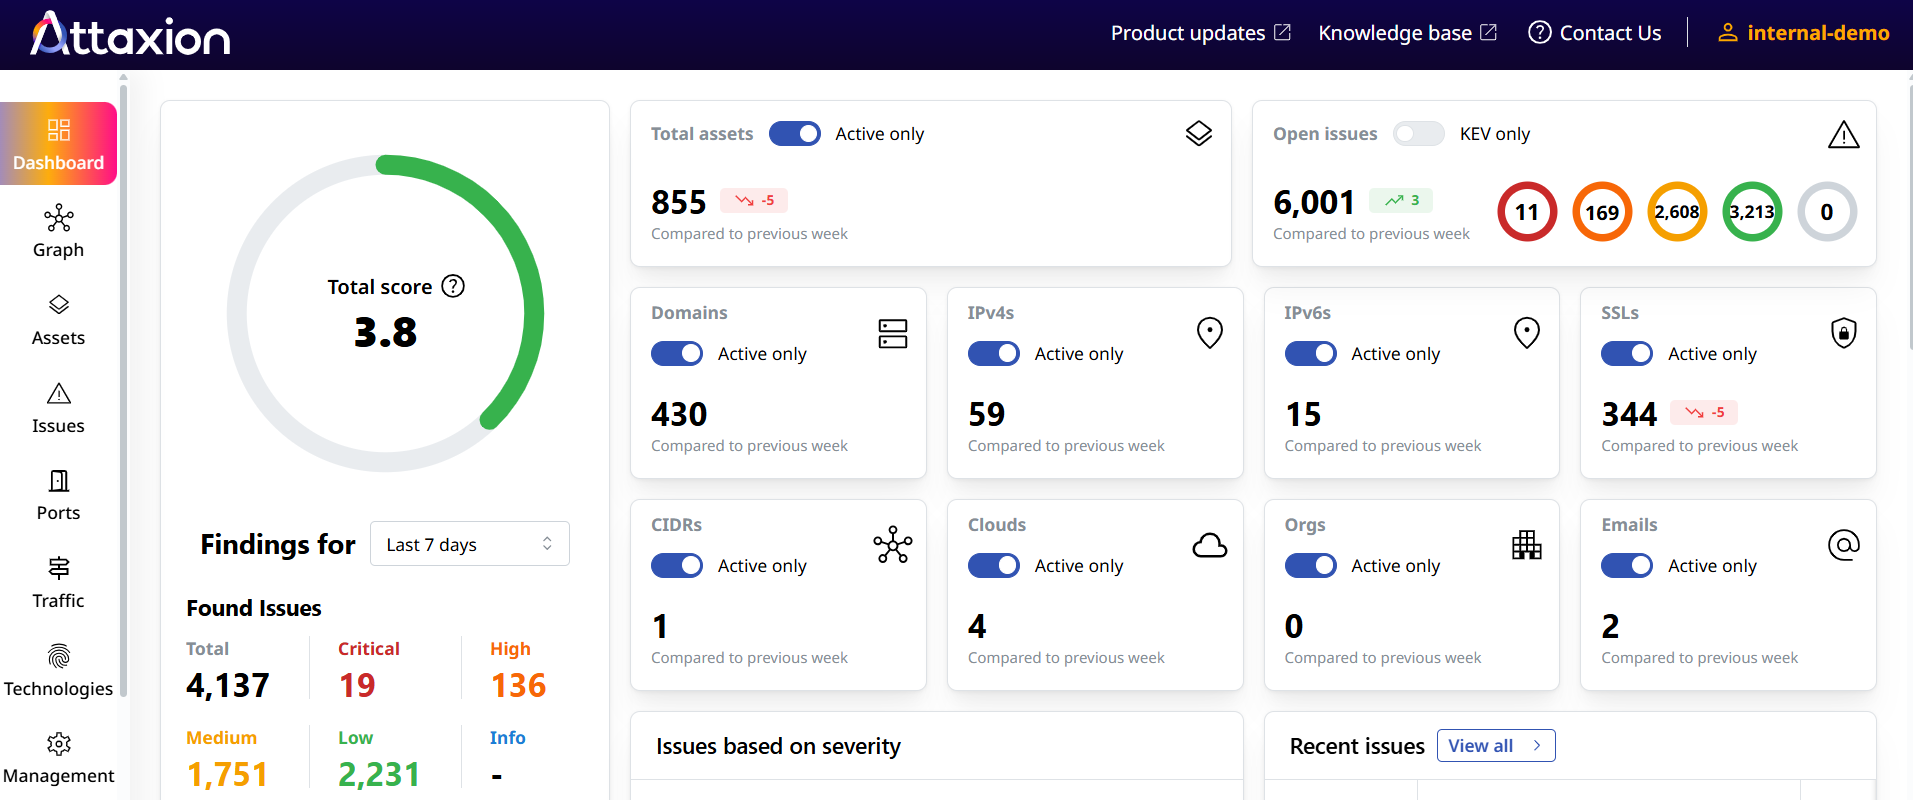Click the Open issues warning triangle icon

click(x=1843, y=134)
